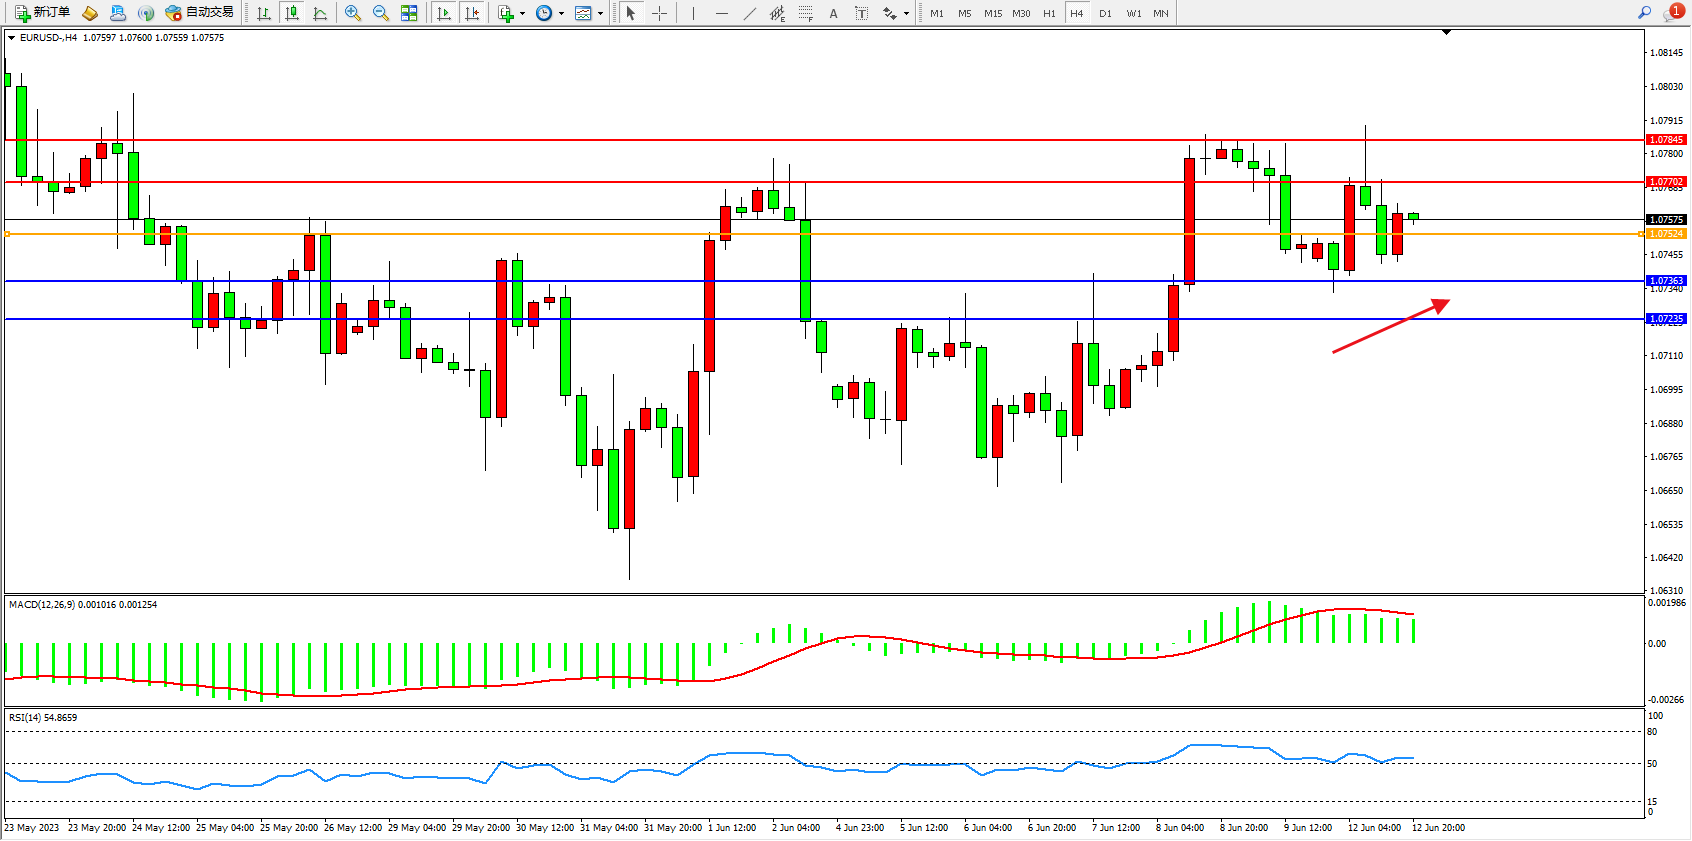Switch to the M15 timeframe
The width and height of the screenshot is (1692, 841).
pyautogui.click(x=992, y=13)
